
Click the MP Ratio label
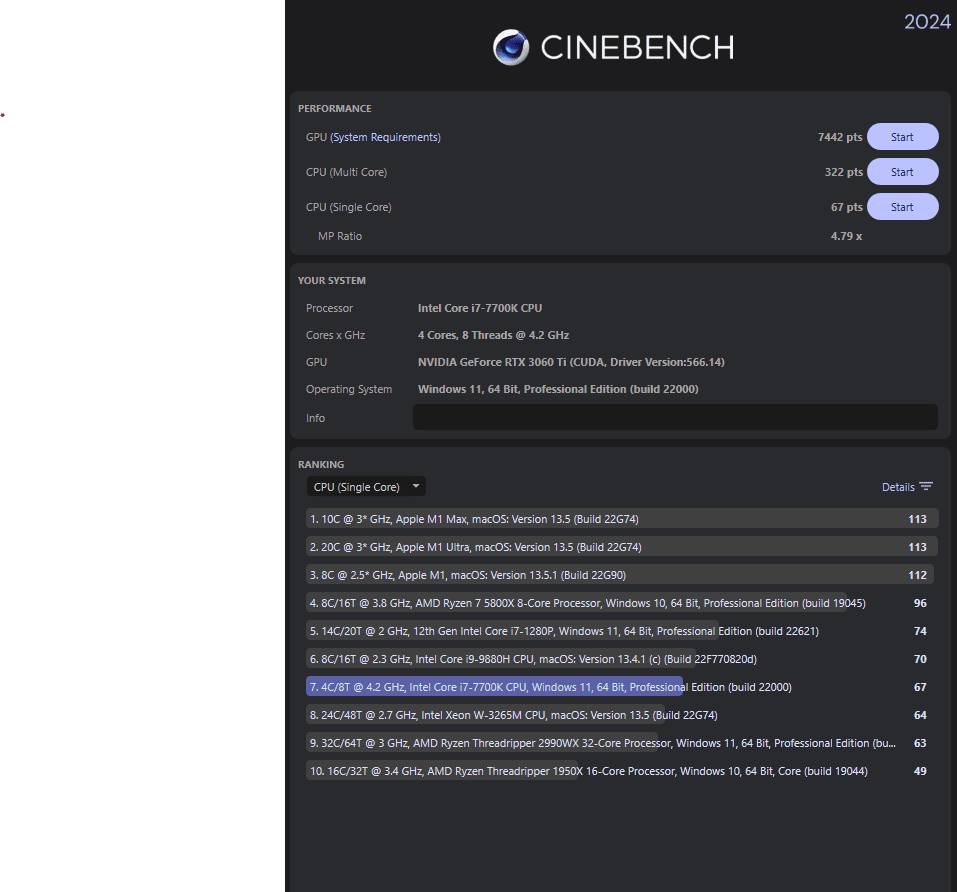[340, 236]
